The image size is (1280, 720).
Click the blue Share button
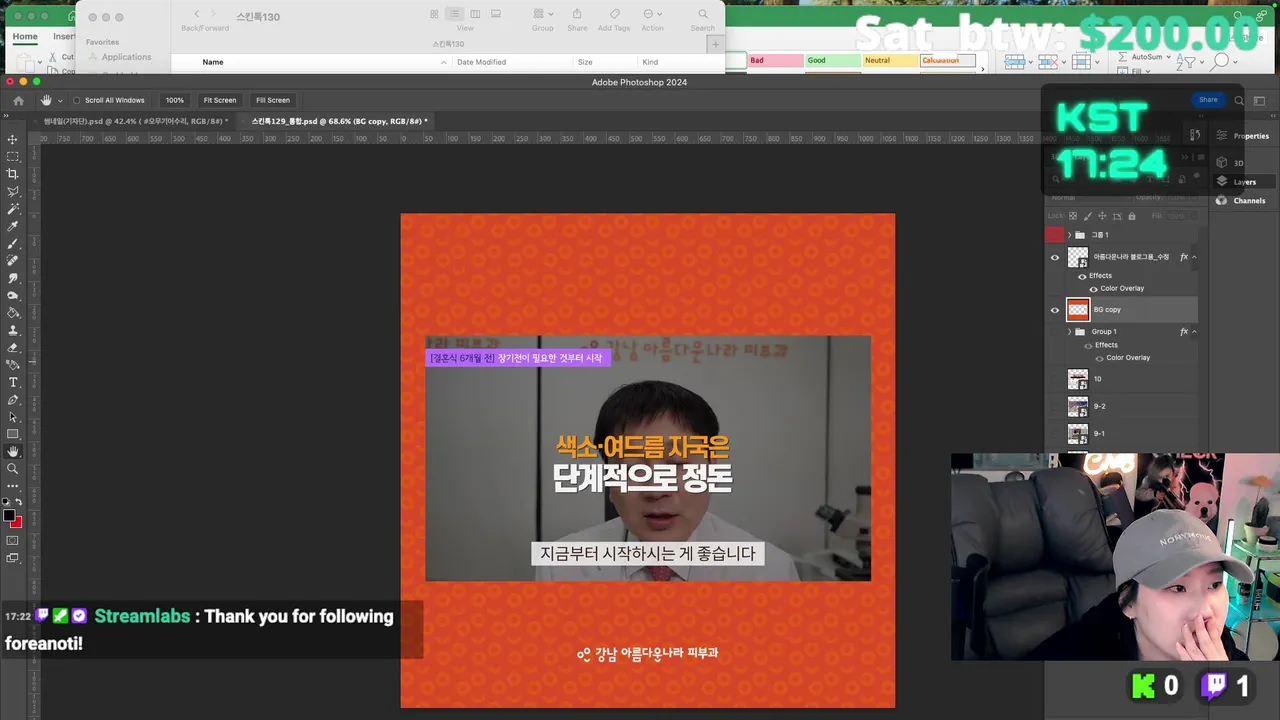tap(1208, 100)
